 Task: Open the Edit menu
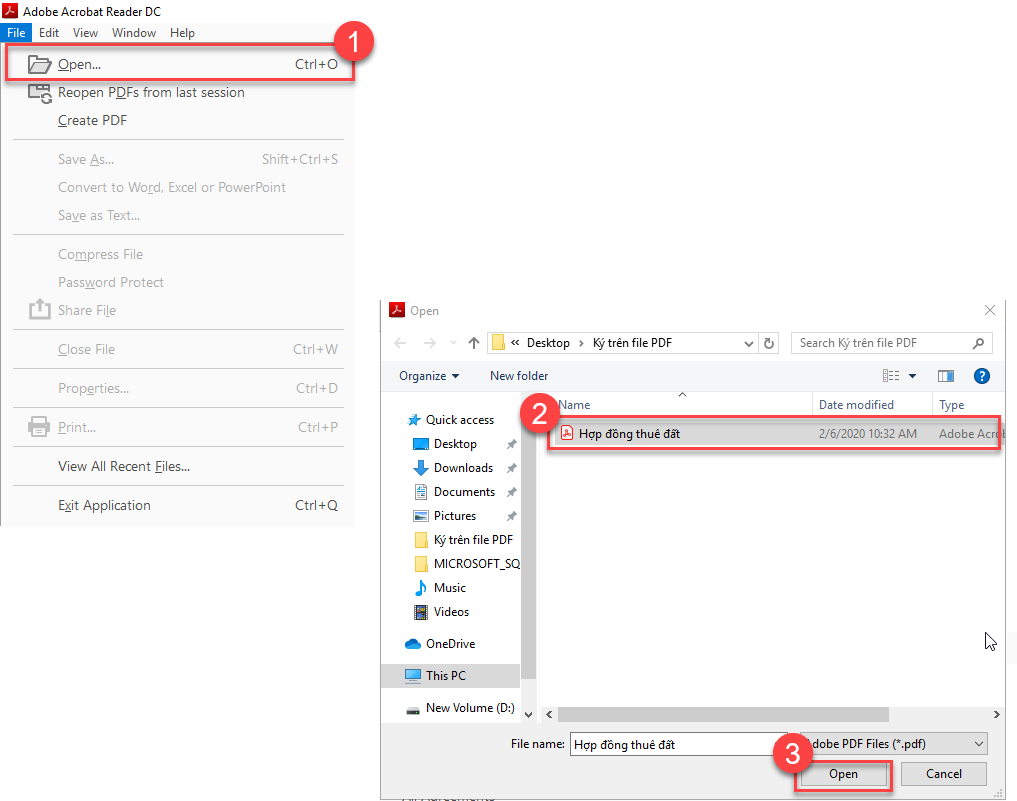49,32
